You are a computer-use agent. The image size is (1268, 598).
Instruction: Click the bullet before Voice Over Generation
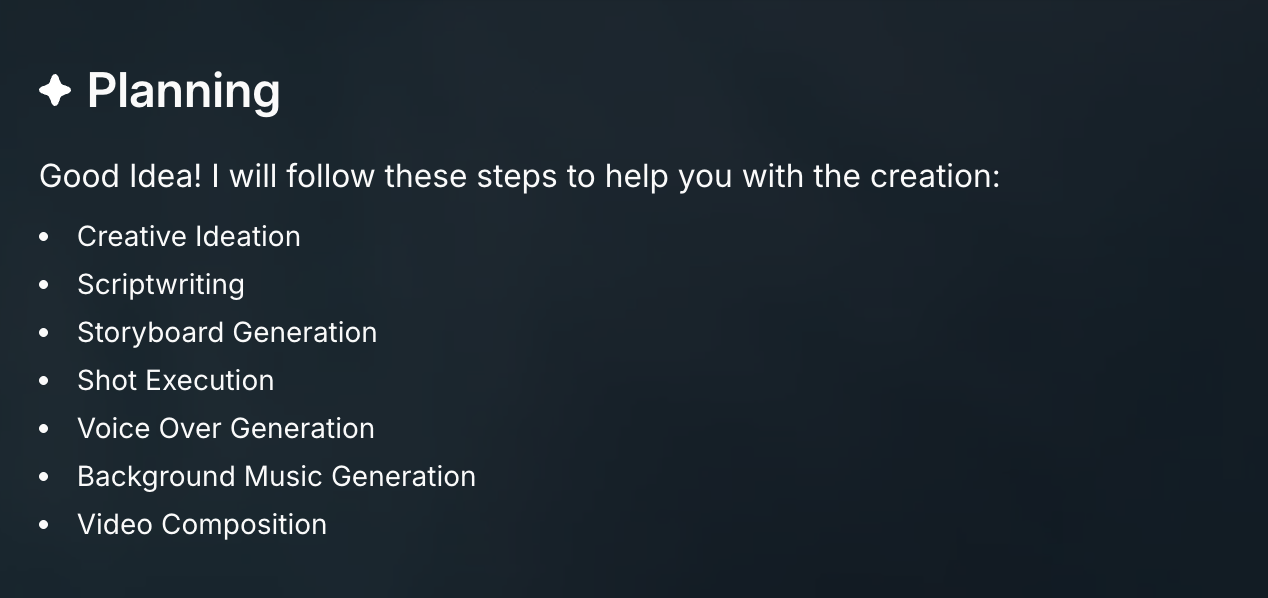tap(44, 429)
